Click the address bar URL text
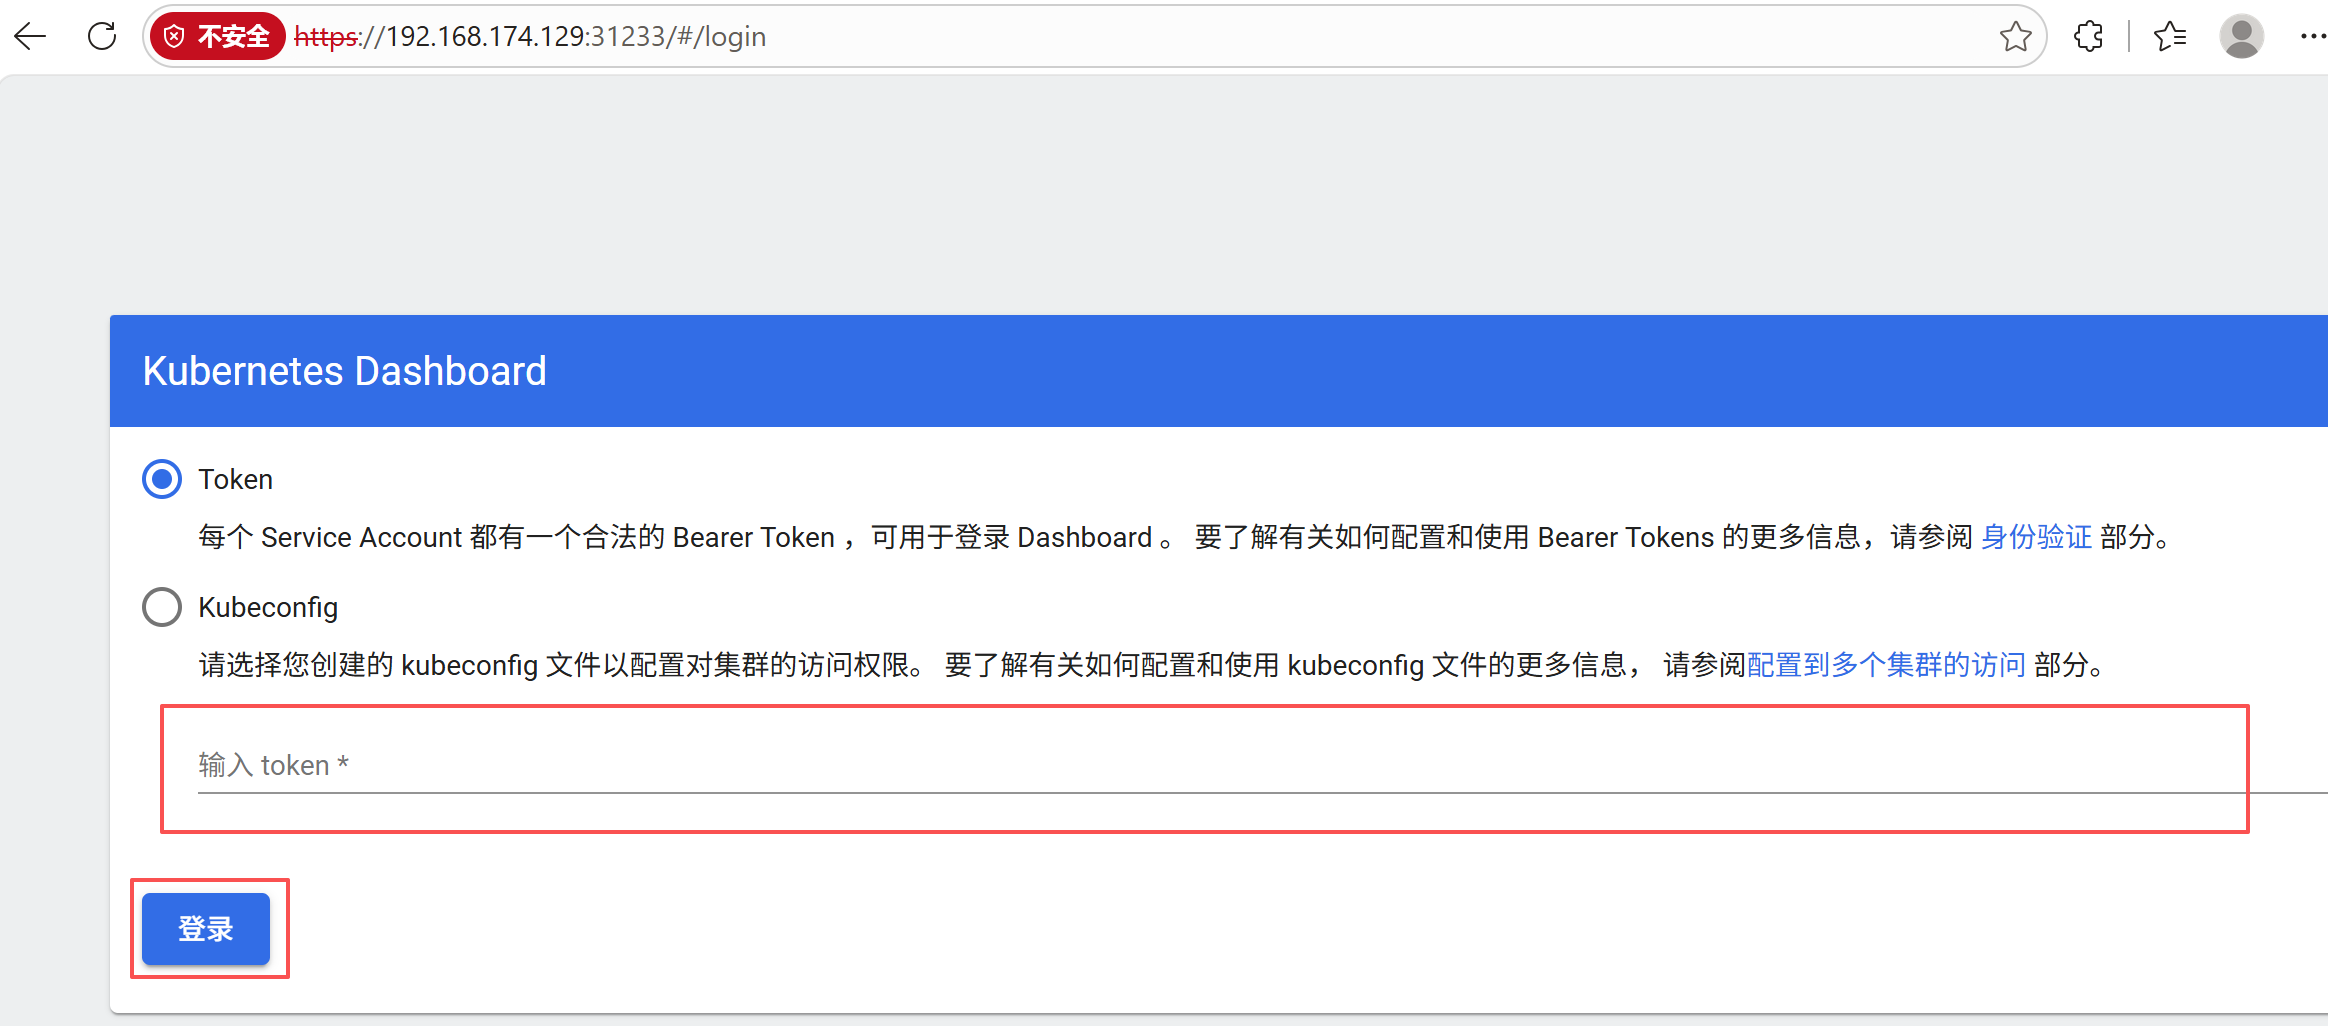 pos(530,37)
